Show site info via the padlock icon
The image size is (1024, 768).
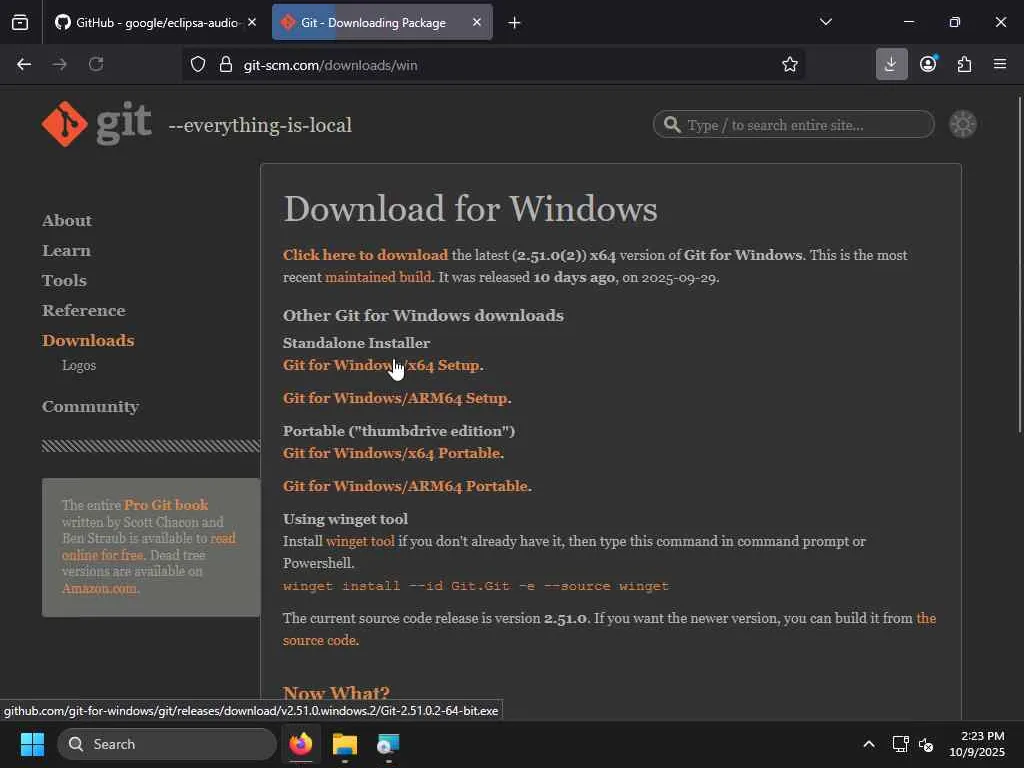click(x=226, y=64)
